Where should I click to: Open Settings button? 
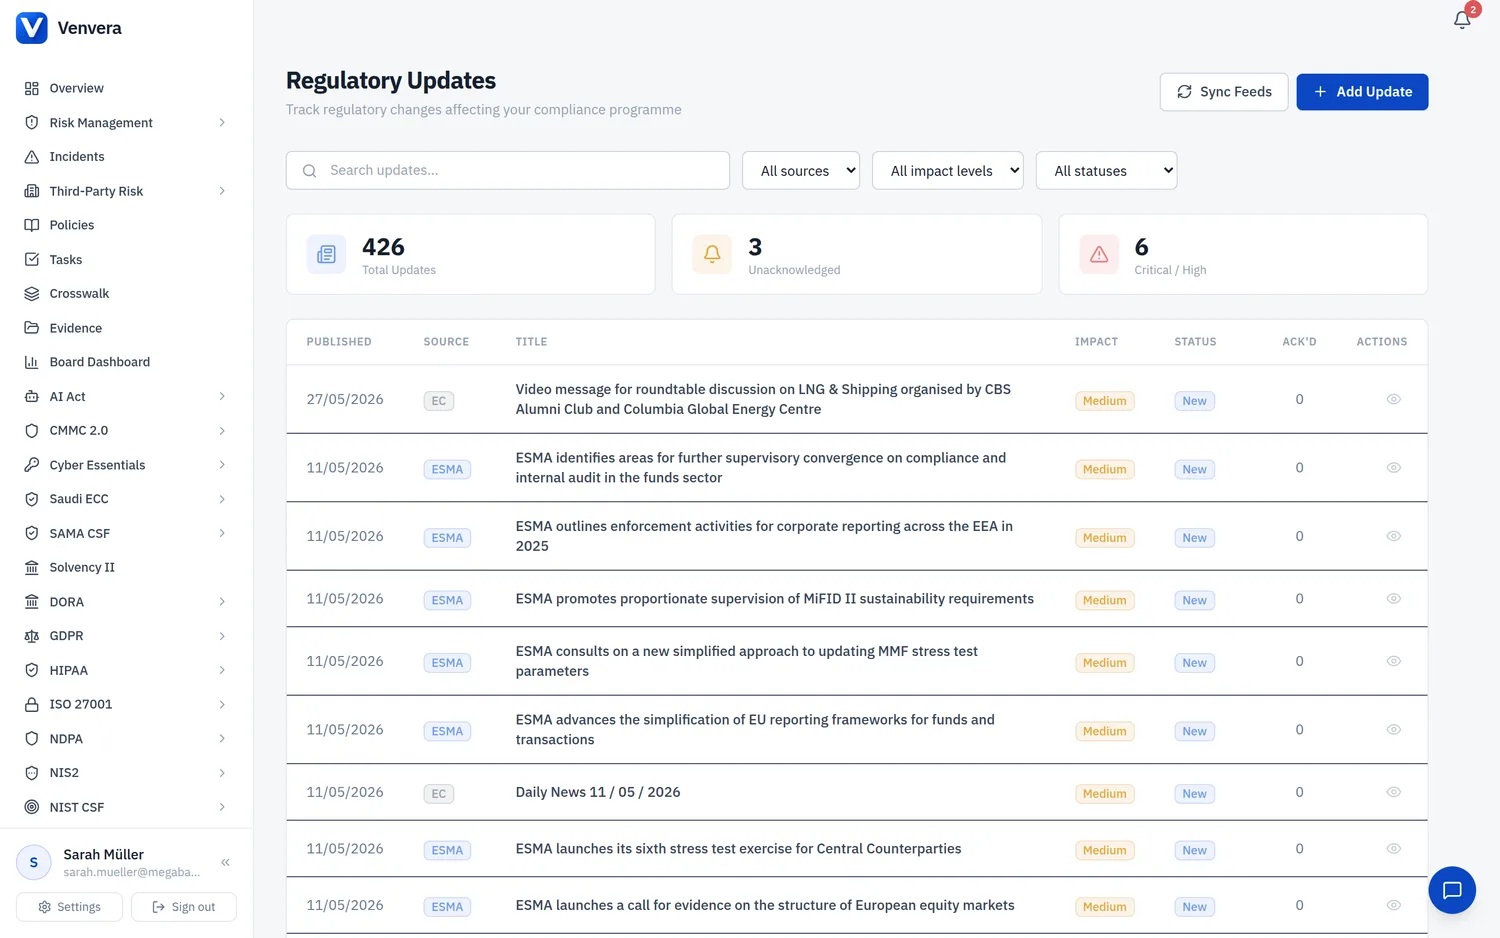(69, 907)
